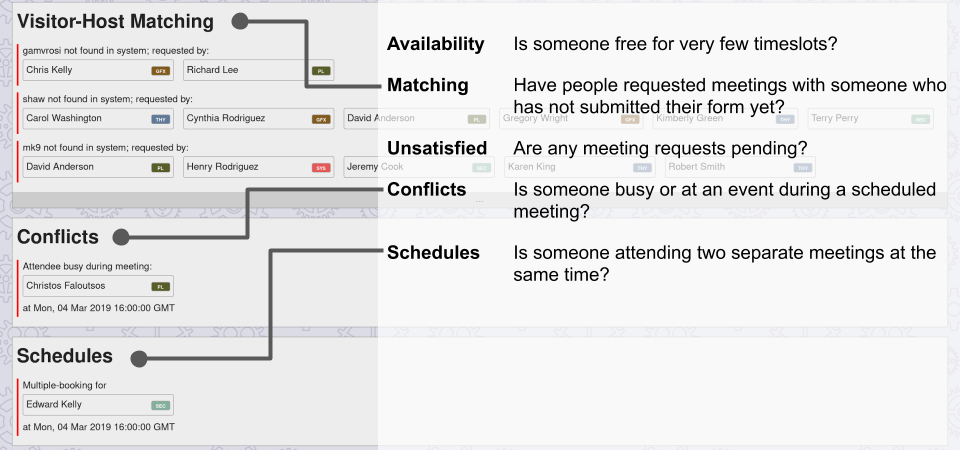Click the PL badge on David Anderson under mk9
This screenshot has width=960, height=450.
[x=160, y=168]
